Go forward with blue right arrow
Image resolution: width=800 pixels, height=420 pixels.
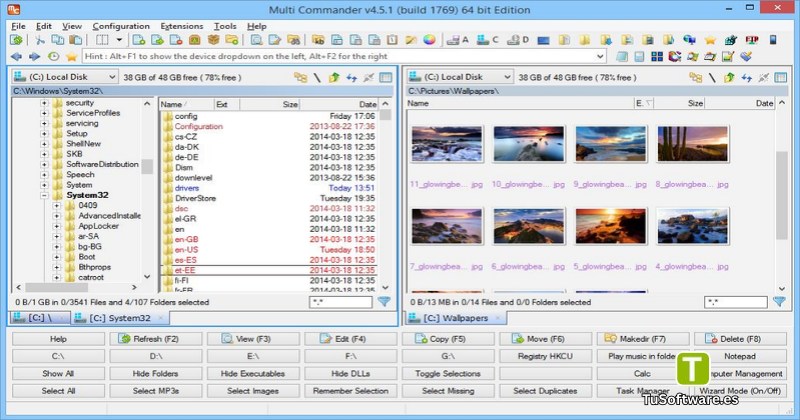[x=35, y=56]
